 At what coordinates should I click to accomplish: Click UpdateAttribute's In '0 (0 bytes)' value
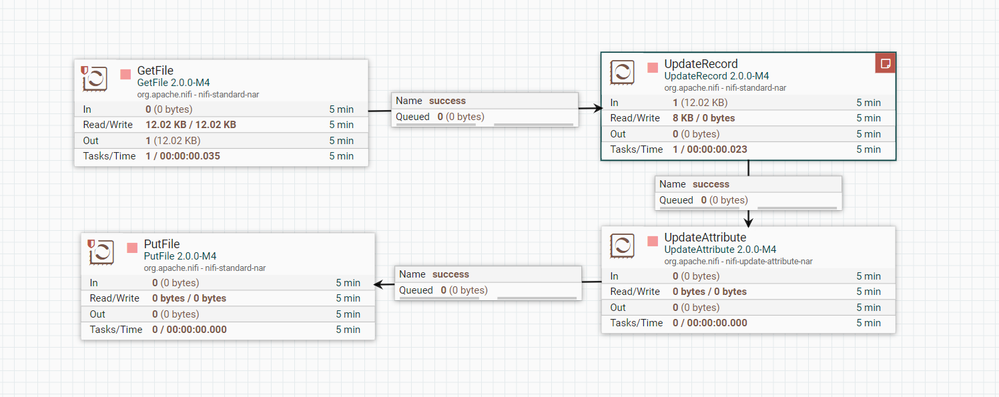point(696,276)
